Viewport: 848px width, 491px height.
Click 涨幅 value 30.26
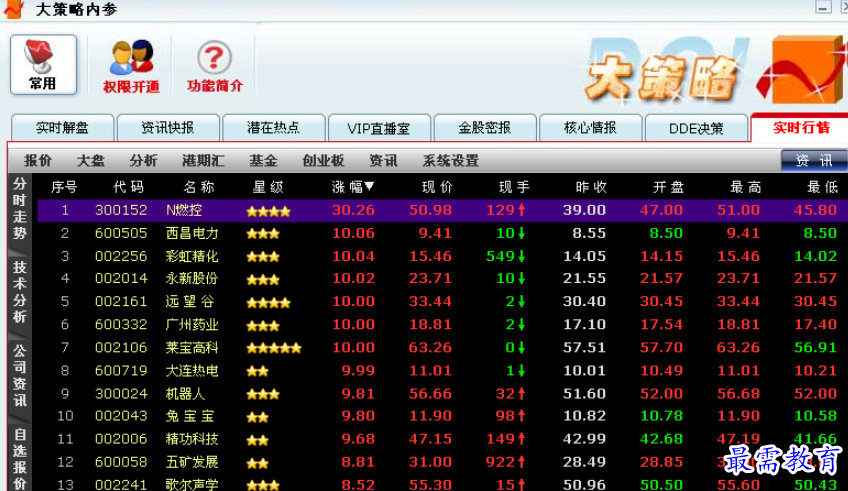pos(353,210)
